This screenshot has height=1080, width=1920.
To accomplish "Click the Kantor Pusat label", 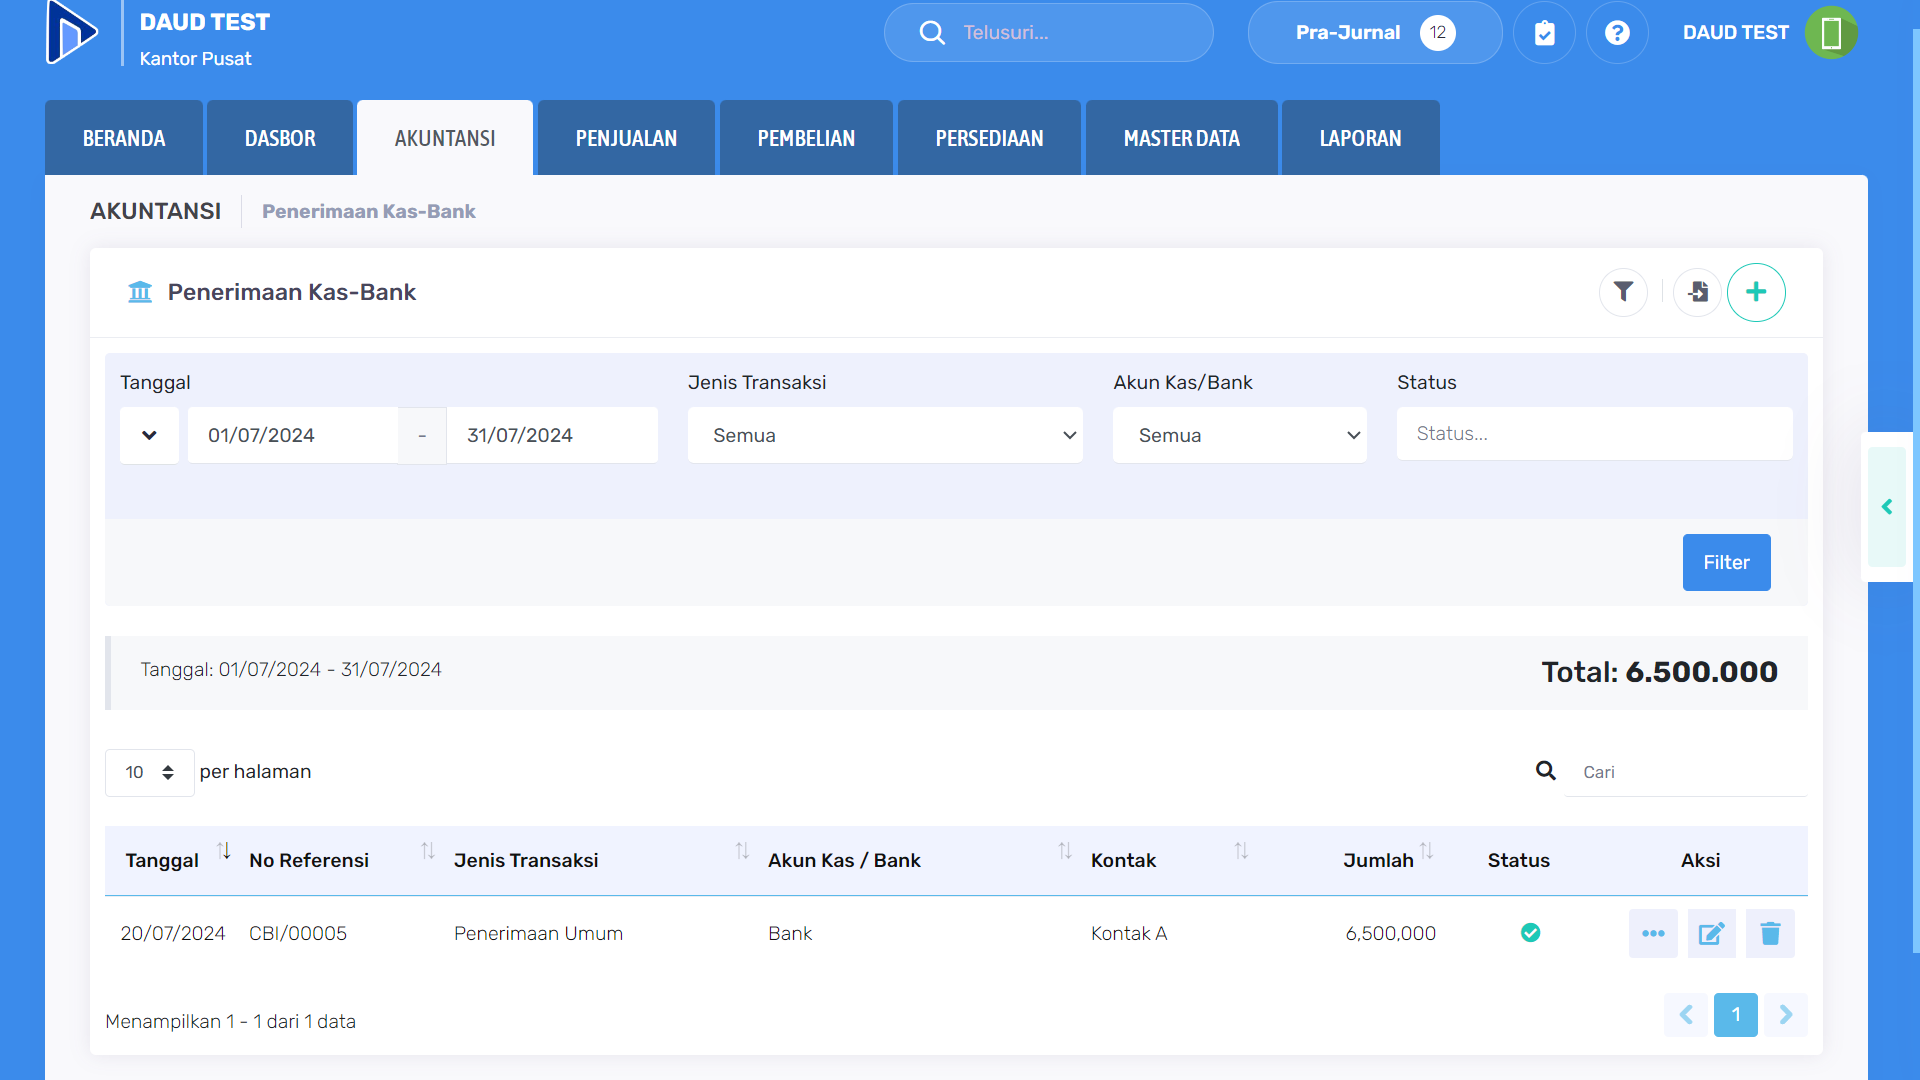I will 195,59.
